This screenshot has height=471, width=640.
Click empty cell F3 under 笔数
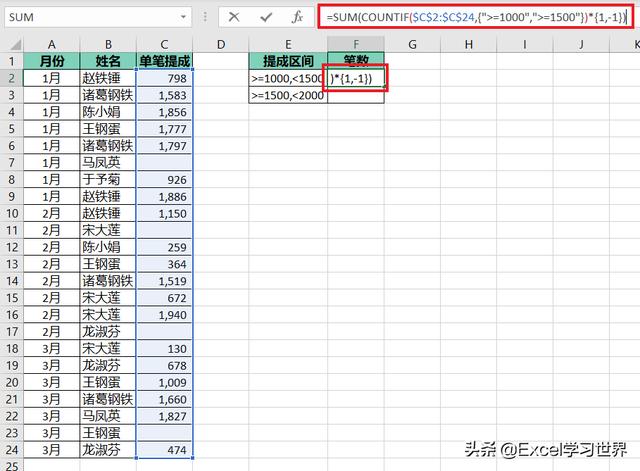[356, 95]
